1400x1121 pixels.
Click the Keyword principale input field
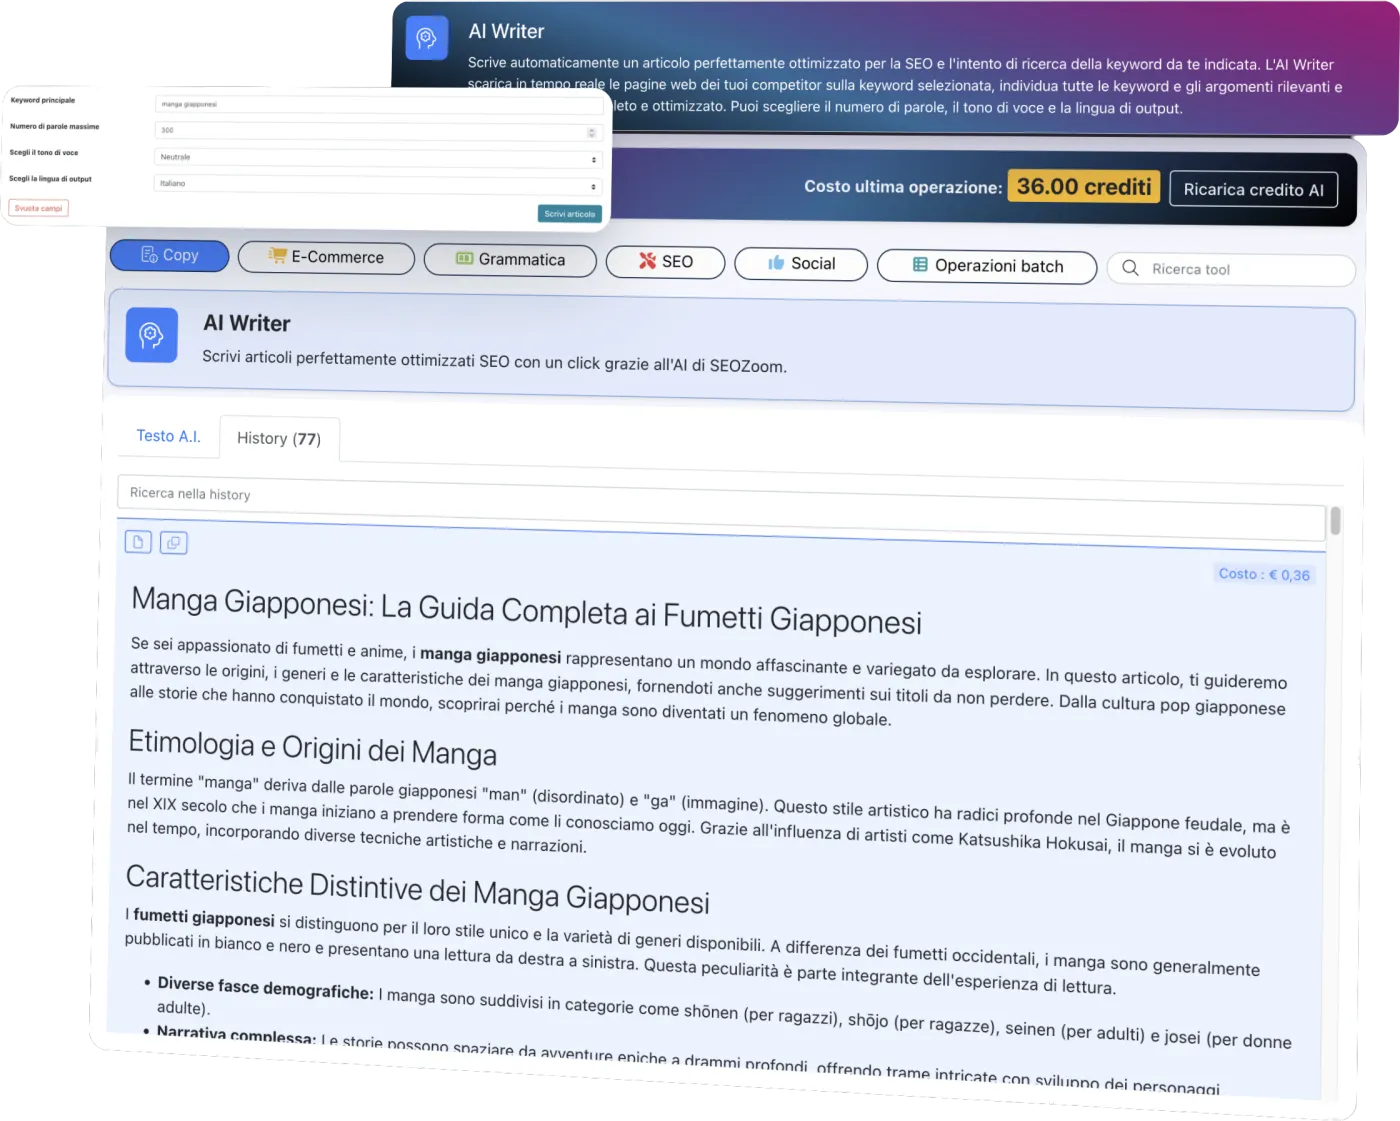(380, 104)
